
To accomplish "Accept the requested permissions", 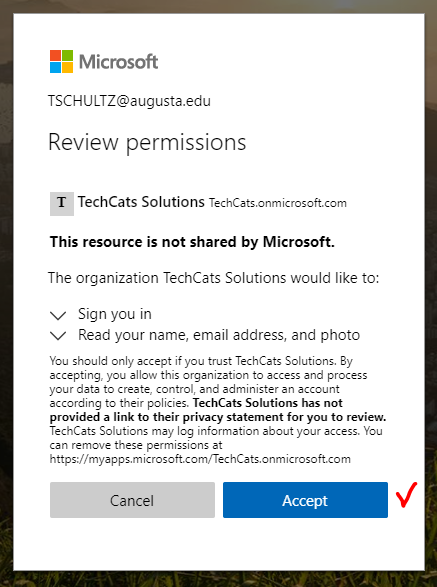I will tap(305, 500).
